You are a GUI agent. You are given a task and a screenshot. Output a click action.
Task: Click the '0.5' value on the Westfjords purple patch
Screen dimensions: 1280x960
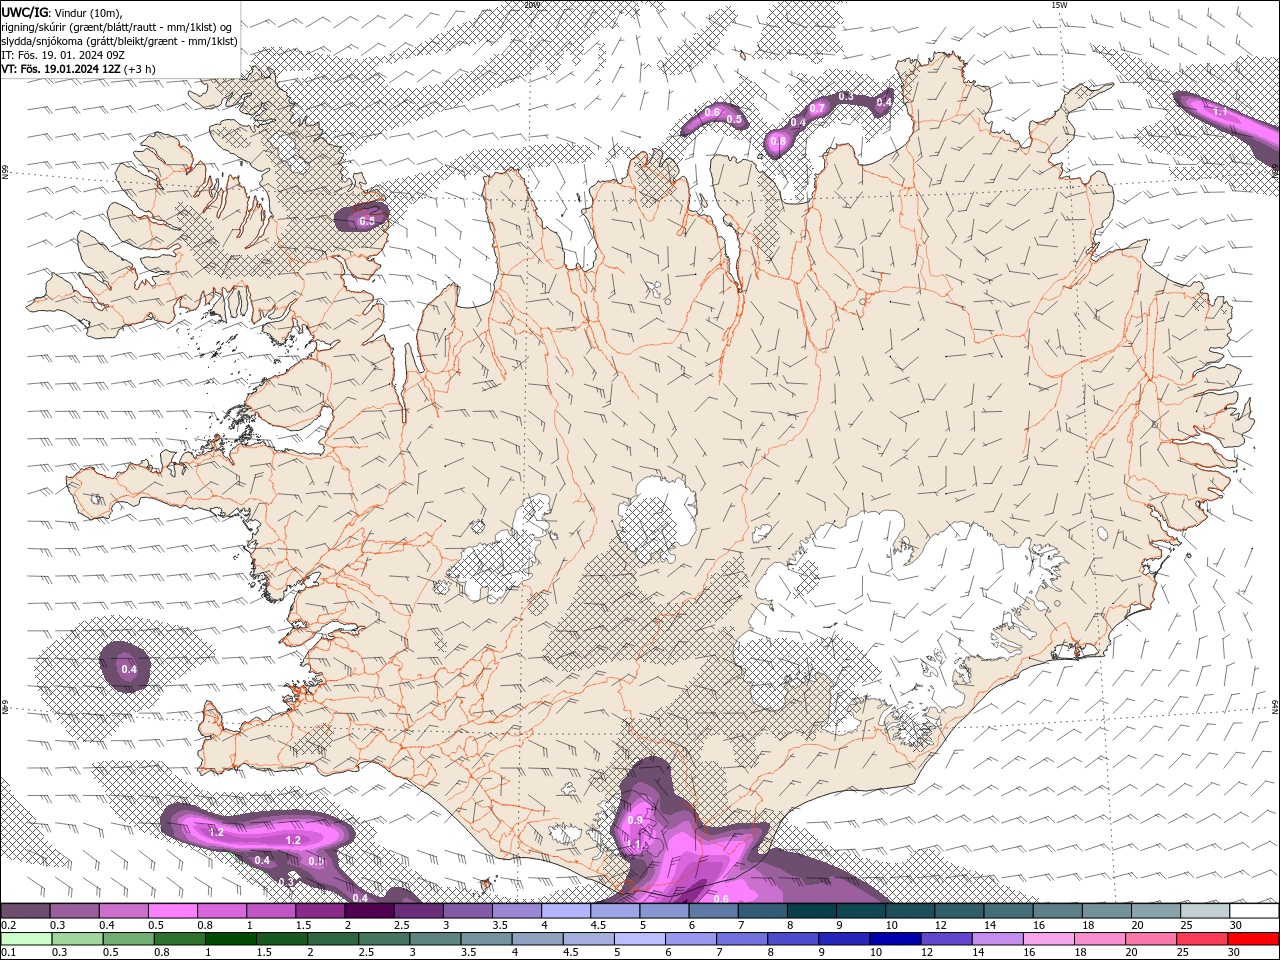[x=367, y=221]
